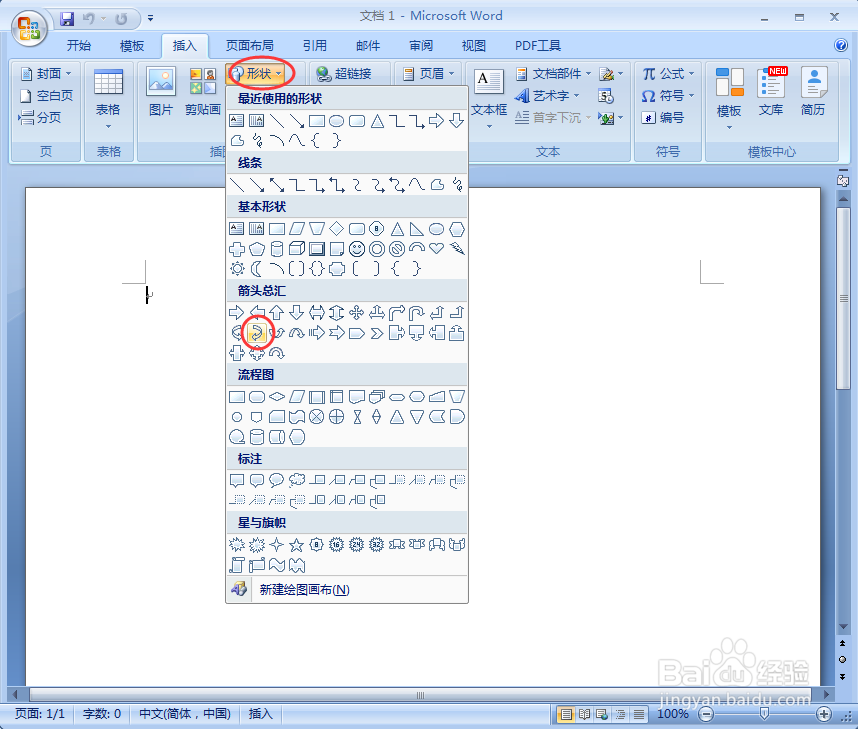Select the cube basic shape
858x729 pixels.
click(297, 249)
